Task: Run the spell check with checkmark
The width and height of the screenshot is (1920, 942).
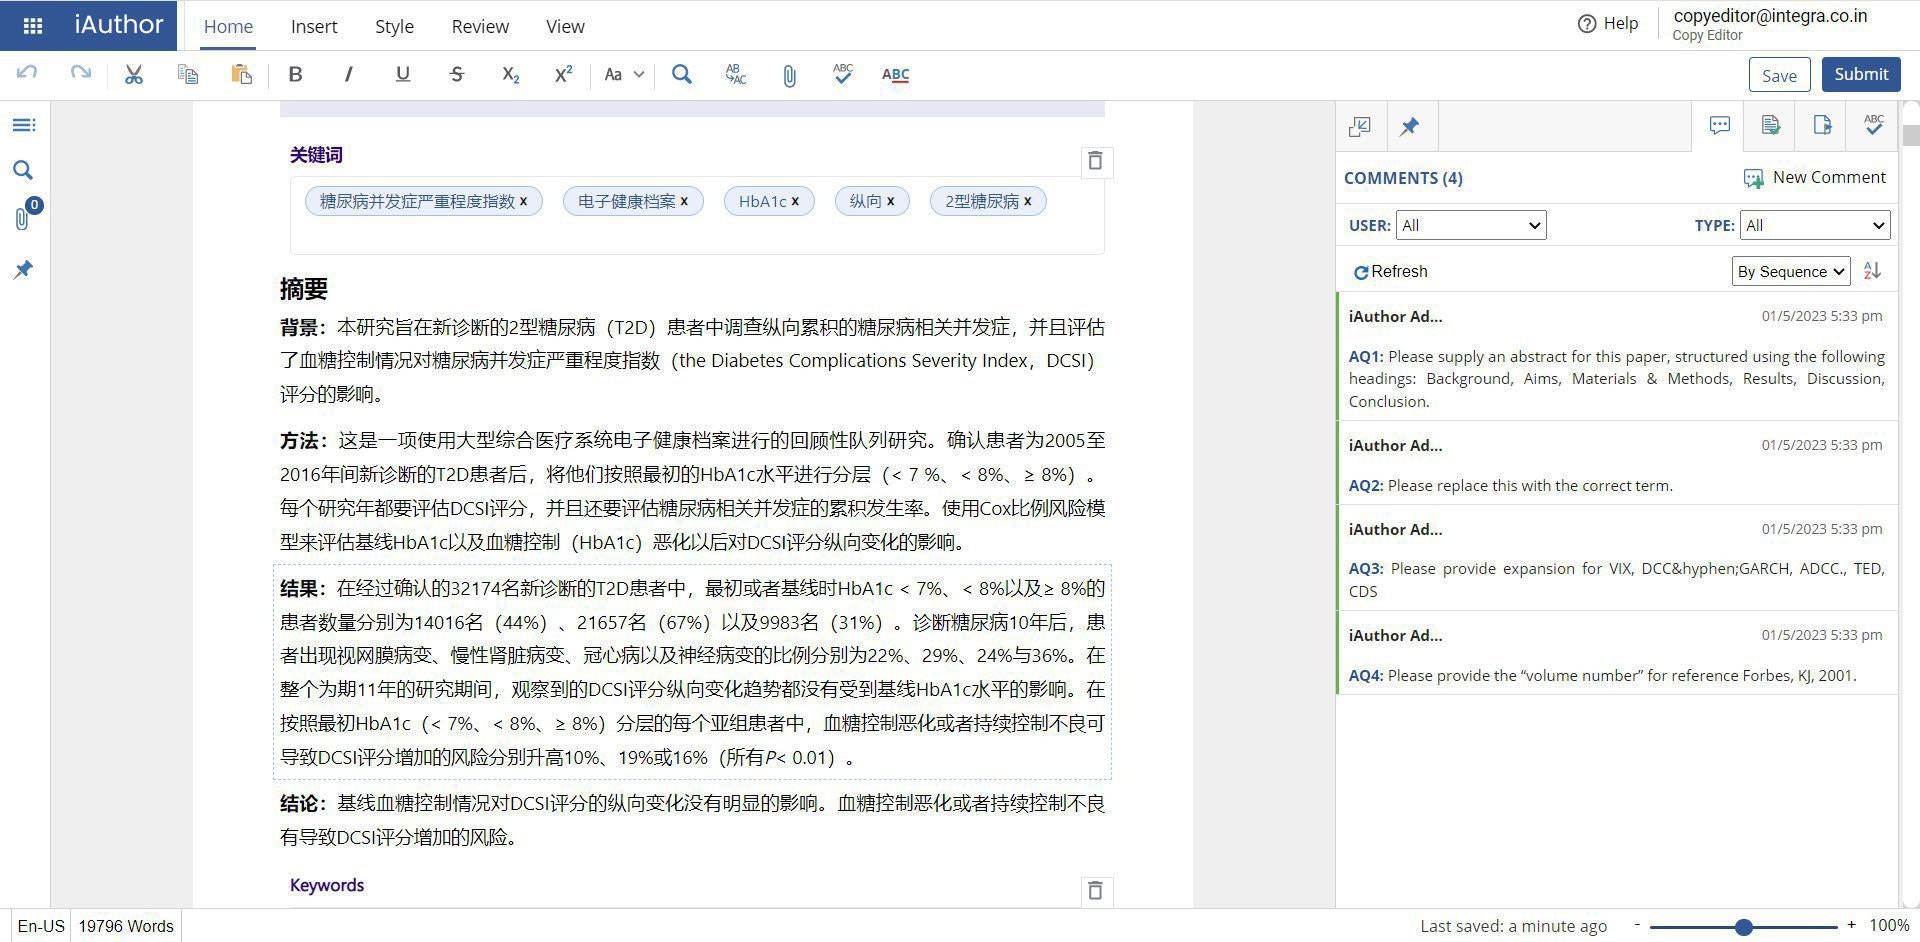Action: coord(843,74)
